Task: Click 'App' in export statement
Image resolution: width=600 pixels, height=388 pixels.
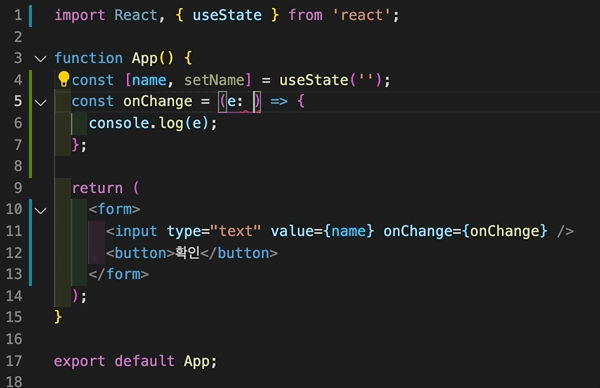Action: [x=196, y=361]
